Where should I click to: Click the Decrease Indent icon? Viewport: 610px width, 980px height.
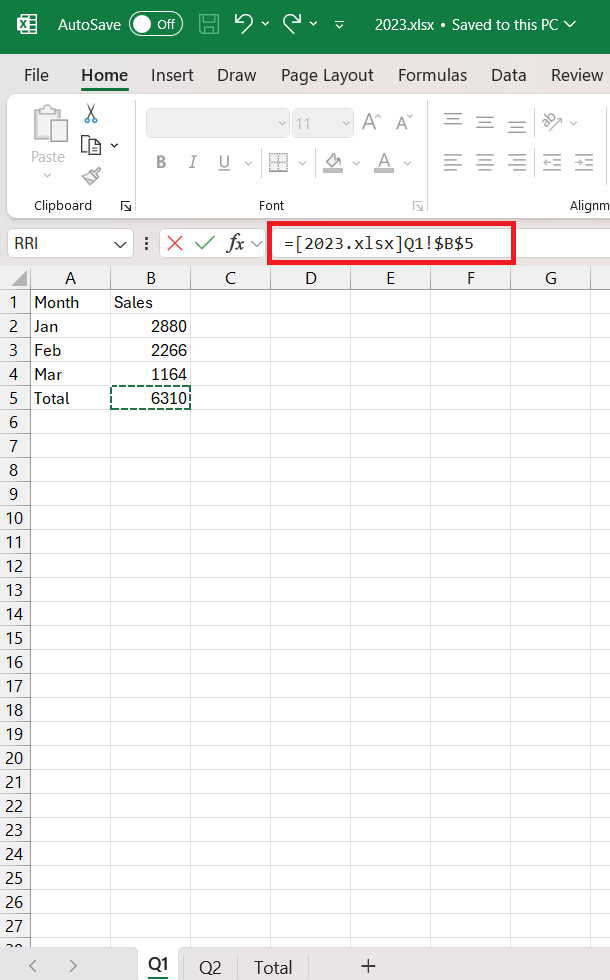point(552,162)
